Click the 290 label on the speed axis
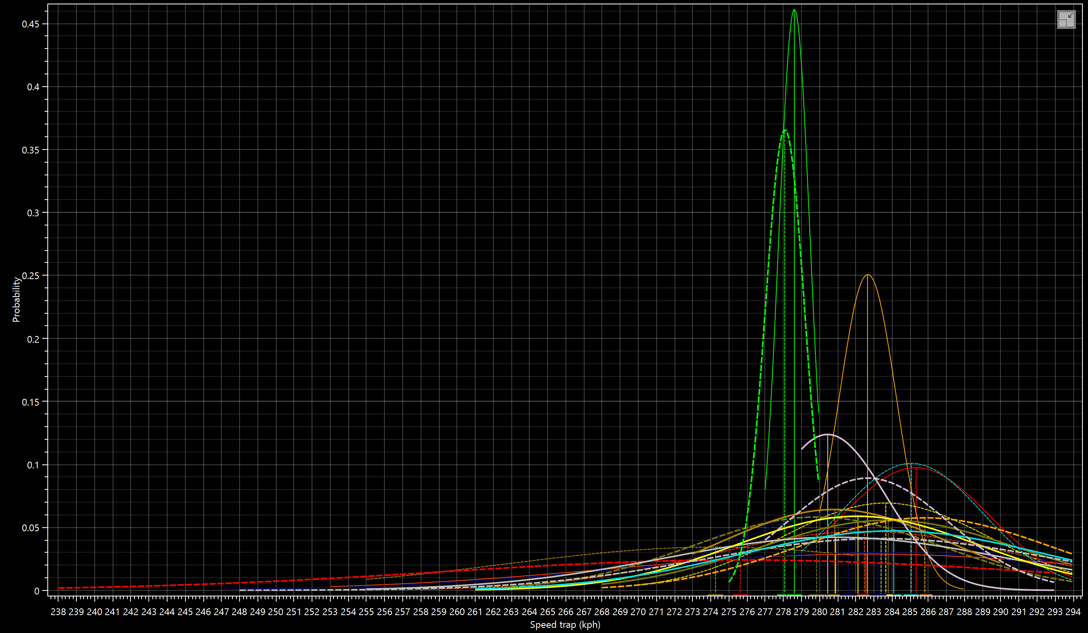 tap(1001, 611)
